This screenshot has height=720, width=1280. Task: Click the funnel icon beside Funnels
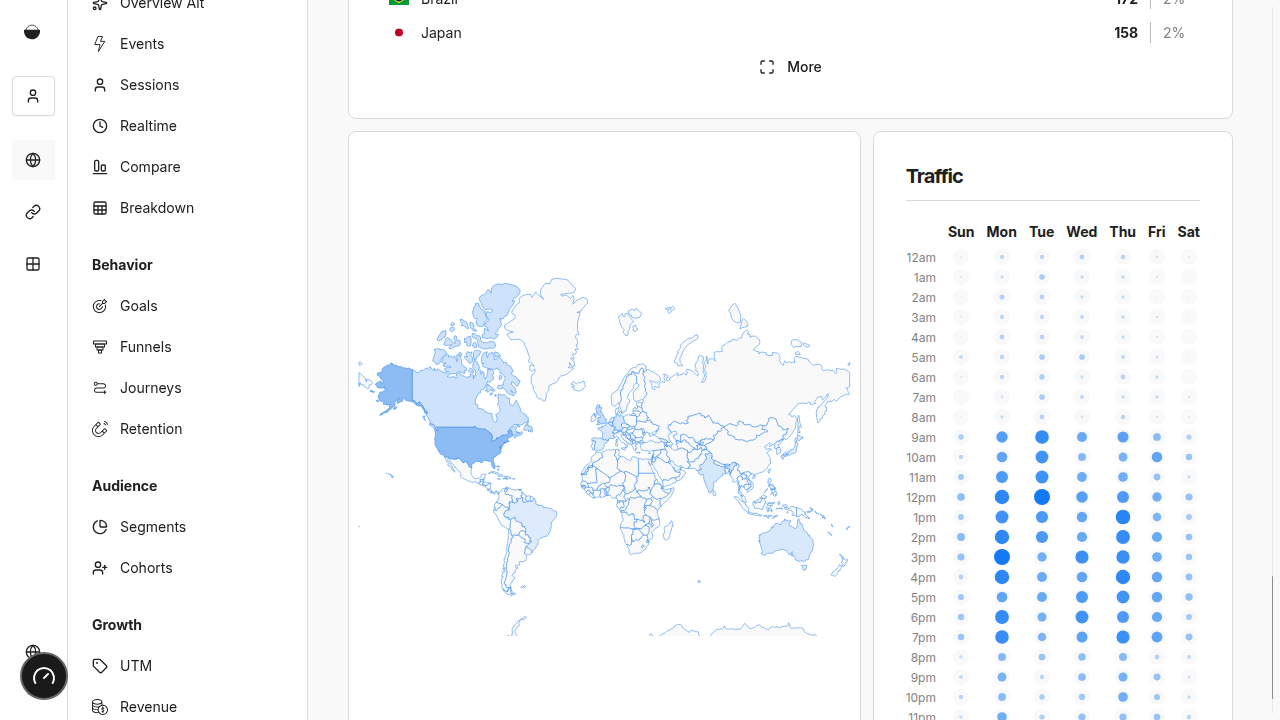click(100, 347)
